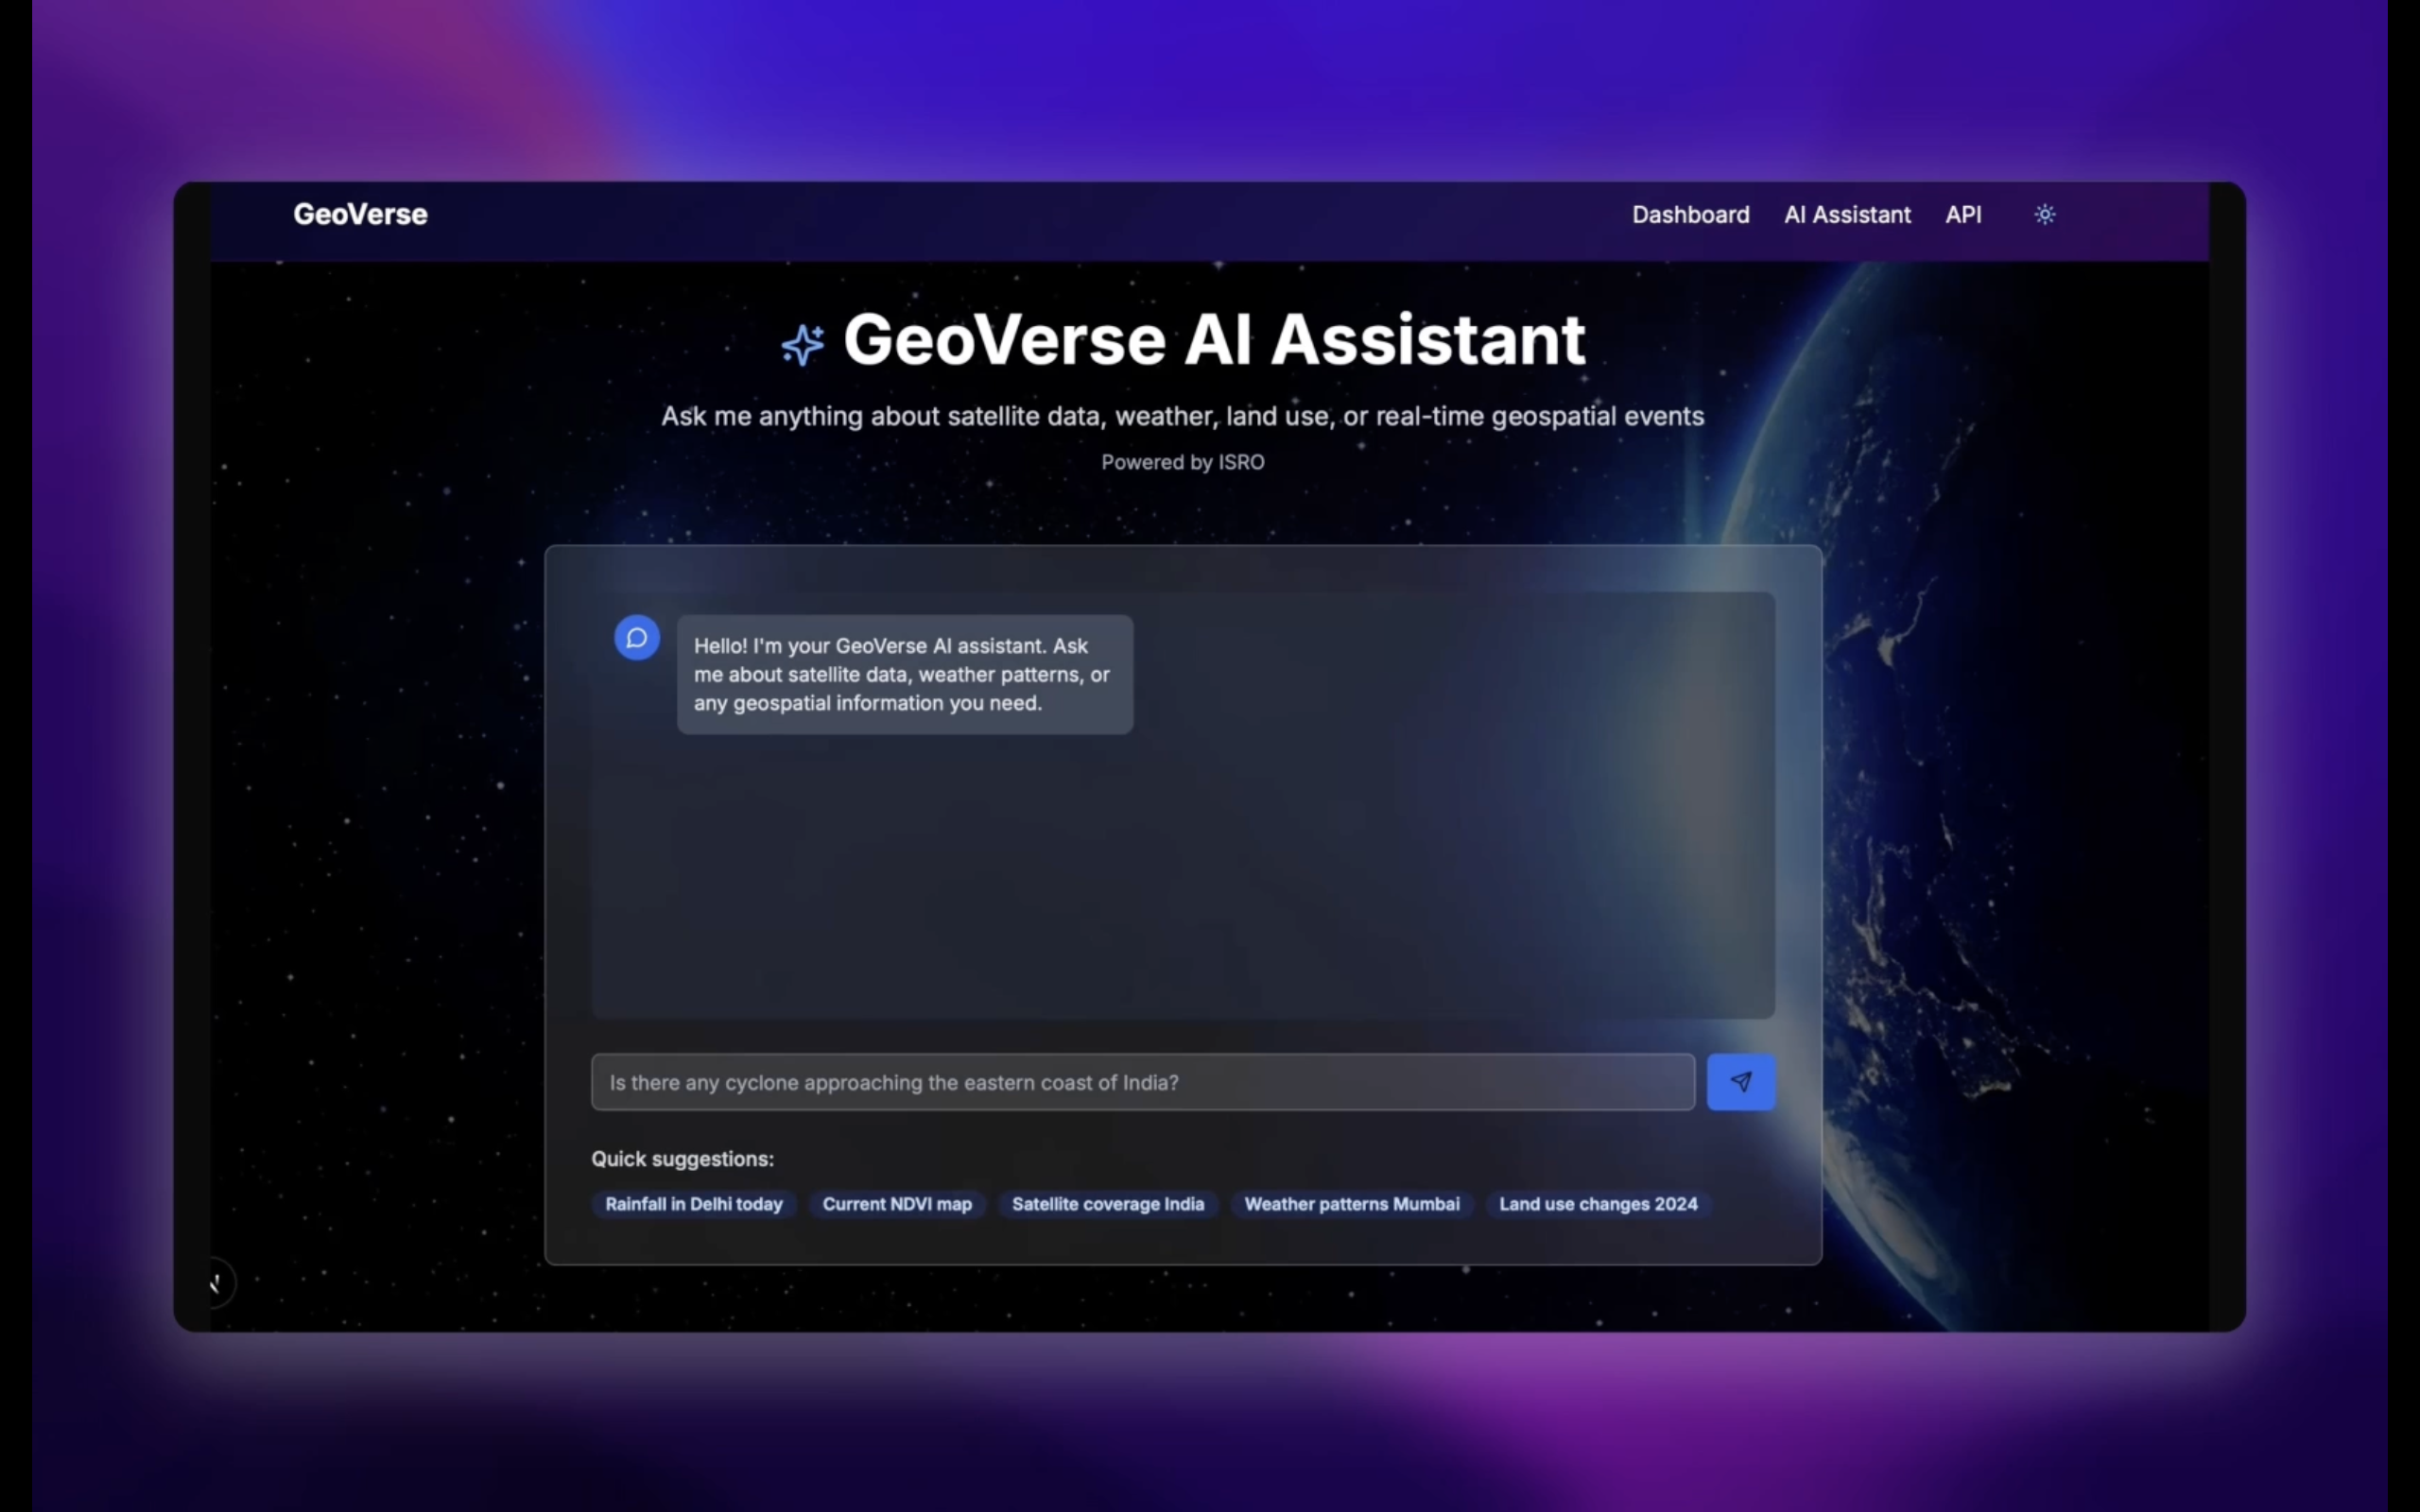Click the send message arrow icon

[1740, 1081]
